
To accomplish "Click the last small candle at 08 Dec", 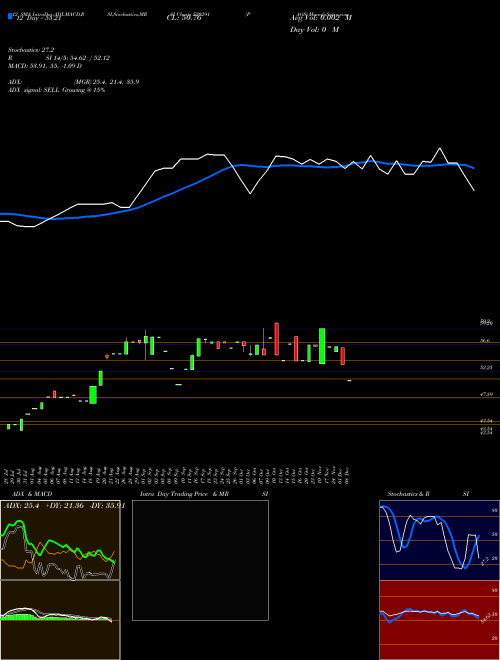I will pos(349,381).
